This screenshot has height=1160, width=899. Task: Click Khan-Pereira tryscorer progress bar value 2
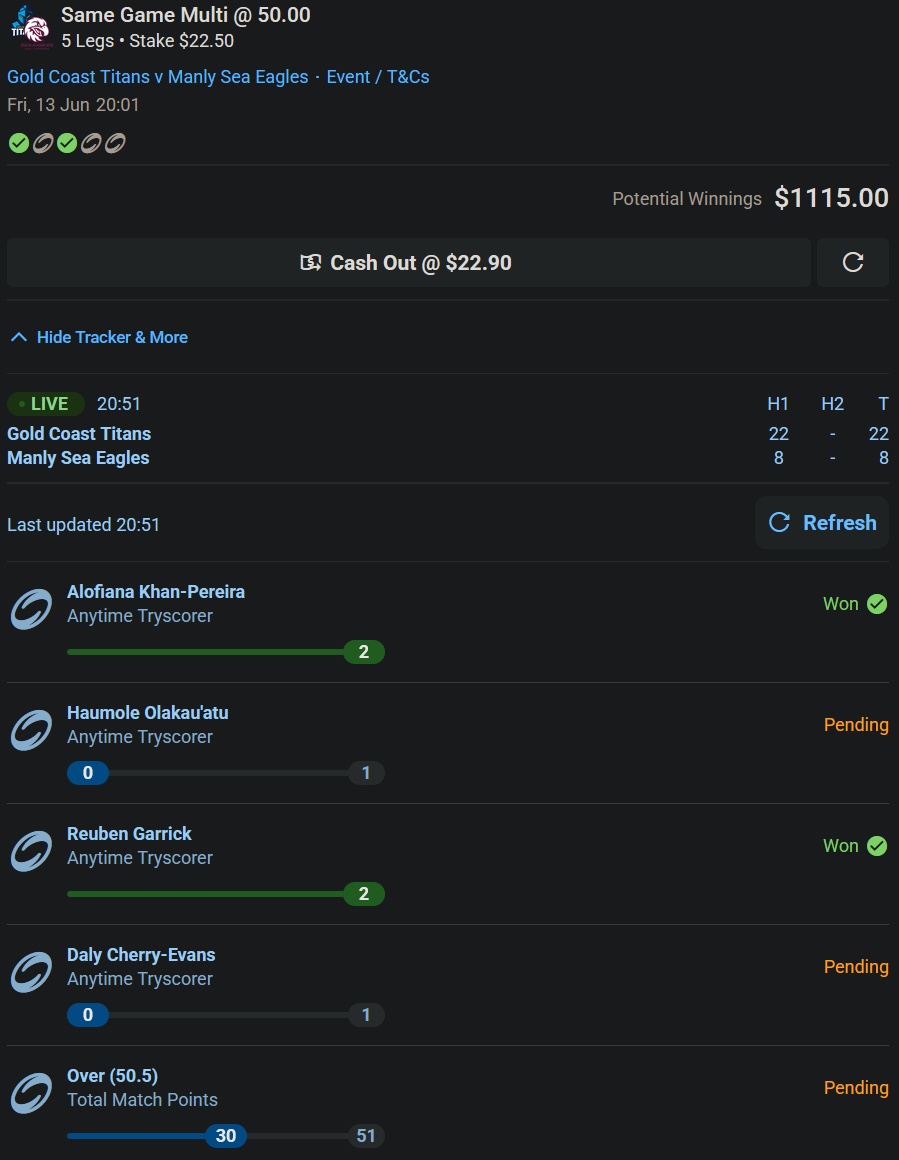[364, 652]
